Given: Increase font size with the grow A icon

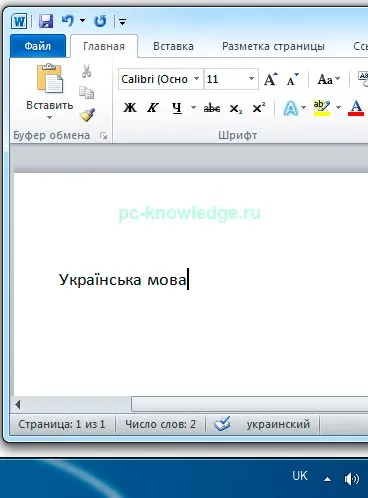Looking at the screenshot, I should tap(271, 79).
